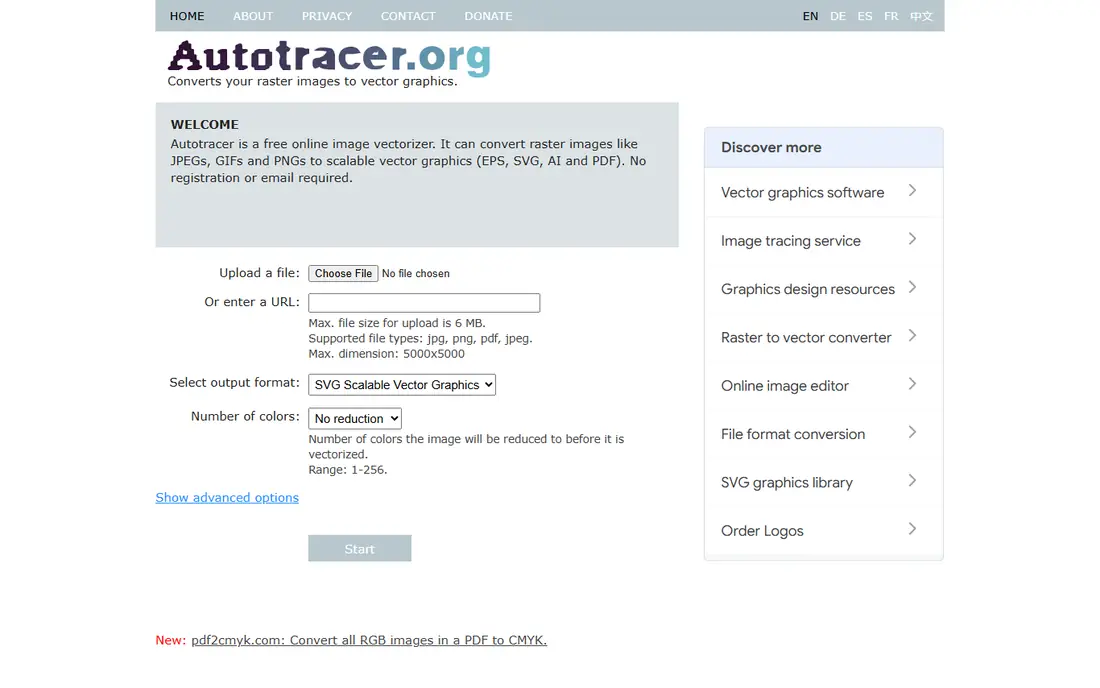Open the pdf2cmyk.com link

point(369,640)
